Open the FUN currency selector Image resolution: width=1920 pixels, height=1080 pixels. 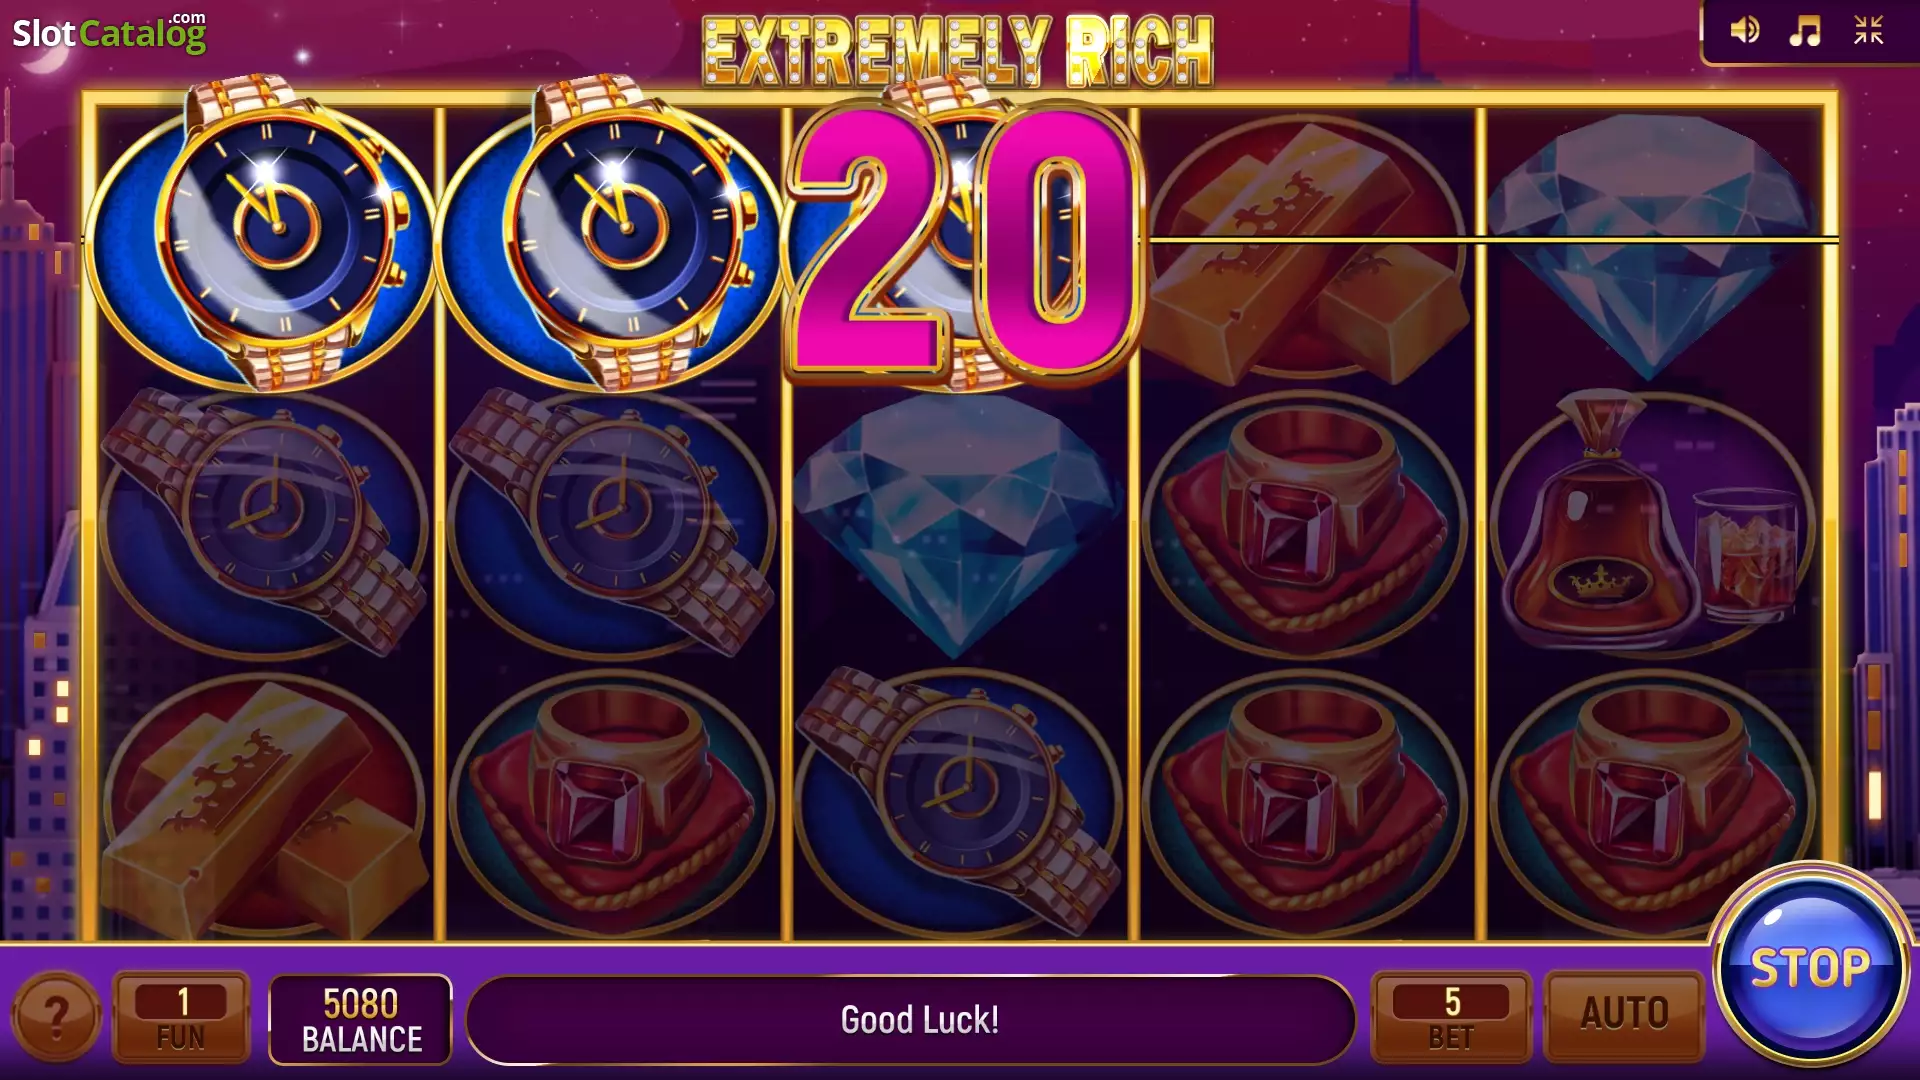pyautogui.click(x=181, y=1017)
